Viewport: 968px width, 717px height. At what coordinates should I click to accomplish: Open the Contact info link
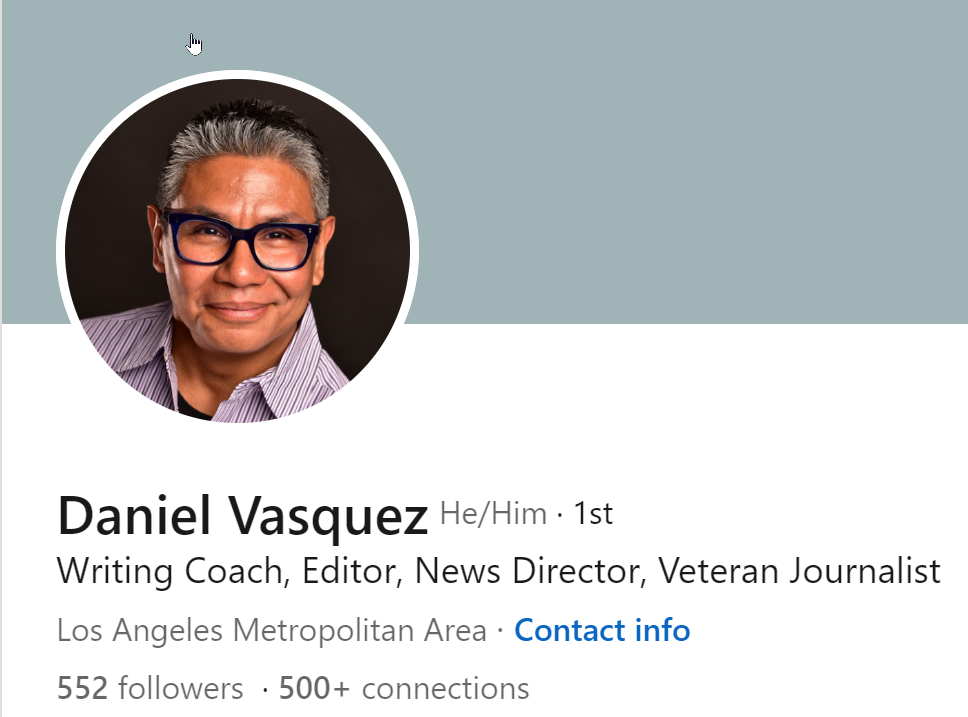[602, 631]
